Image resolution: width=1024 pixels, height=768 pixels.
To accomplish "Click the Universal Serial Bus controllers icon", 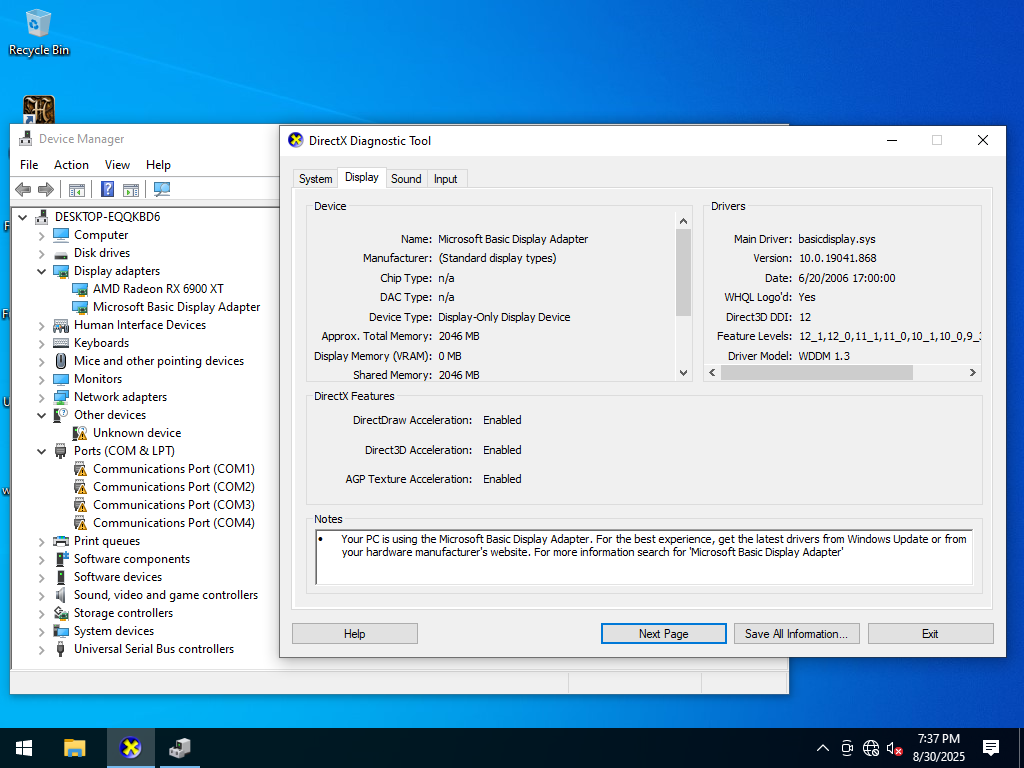I will (x=61, y=649).
